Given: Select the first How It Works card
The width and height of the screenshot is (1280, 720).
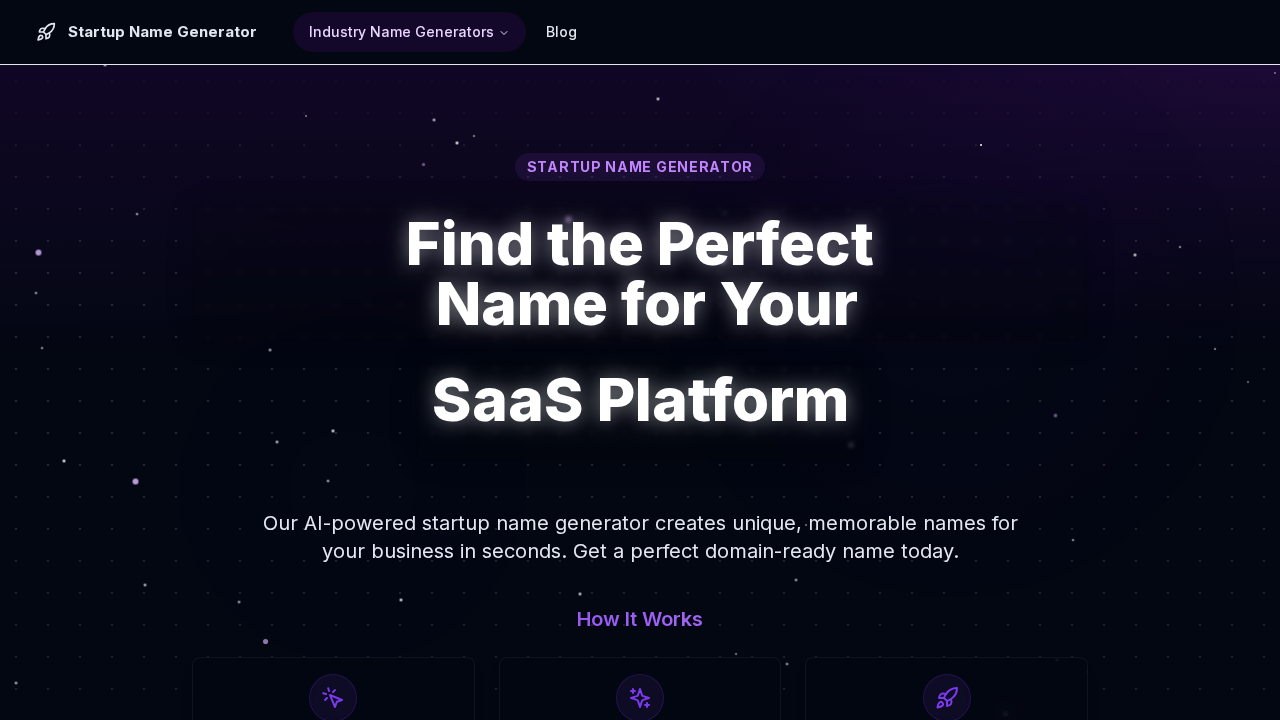Looking at the screenshot, I should [x=333, y=688].
